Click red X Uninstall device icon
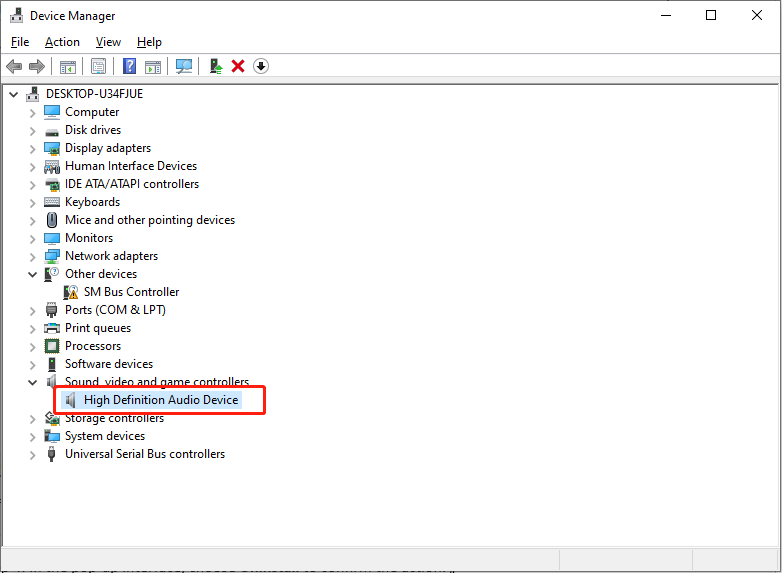782x573 pixels. [x=238, y=66]
